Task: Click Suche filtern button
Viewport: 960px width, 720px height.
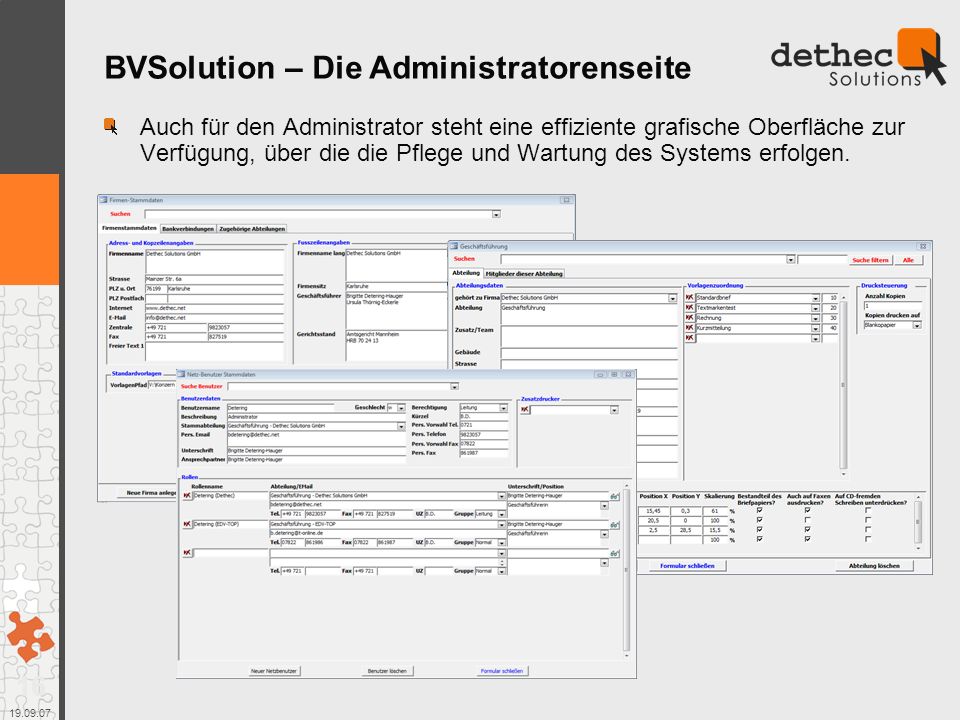Action: tap(870, 260)
